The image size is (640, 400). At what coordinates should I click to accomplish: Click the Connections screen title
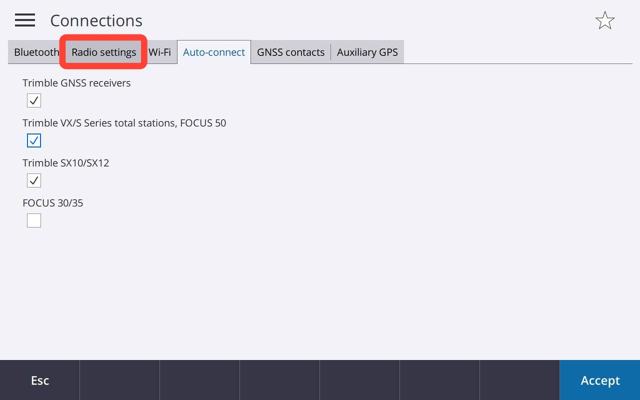(x=96, y=20)
